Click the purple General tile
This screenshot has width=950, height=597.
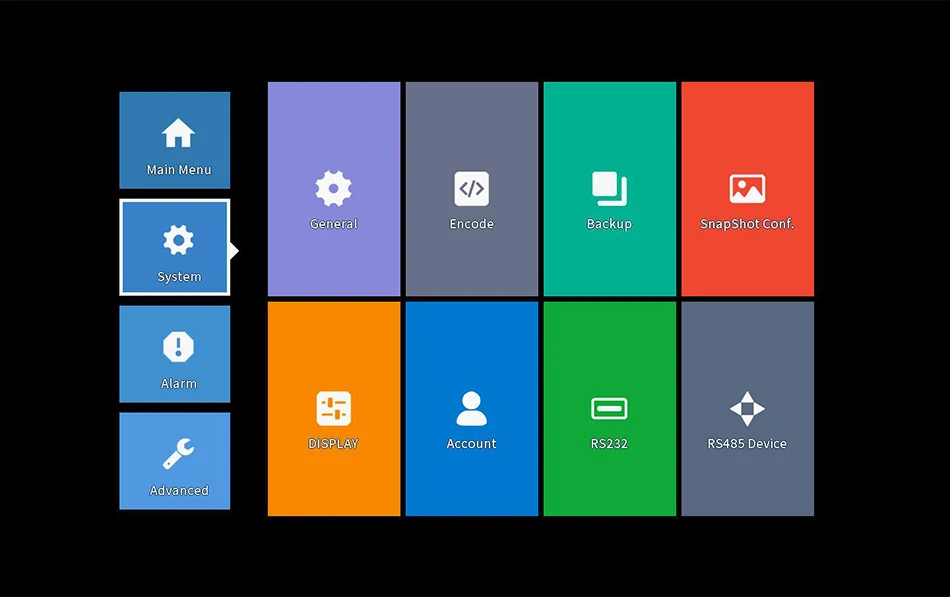tap(334, 189)
